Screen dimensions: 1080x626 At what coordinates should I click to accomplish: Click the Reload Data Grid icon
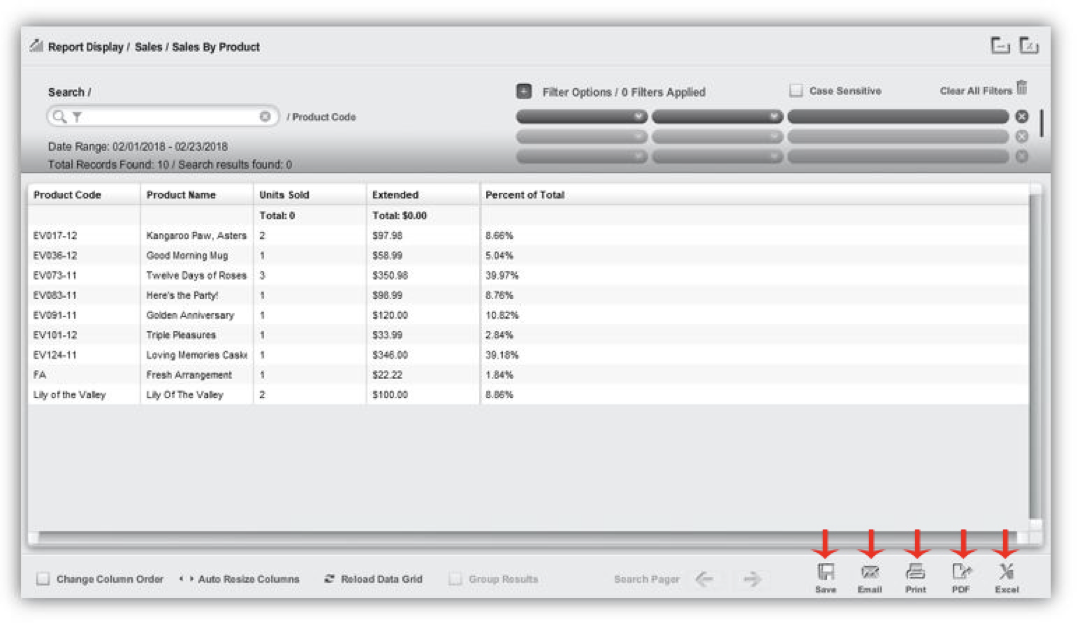(x=329, y=579)
